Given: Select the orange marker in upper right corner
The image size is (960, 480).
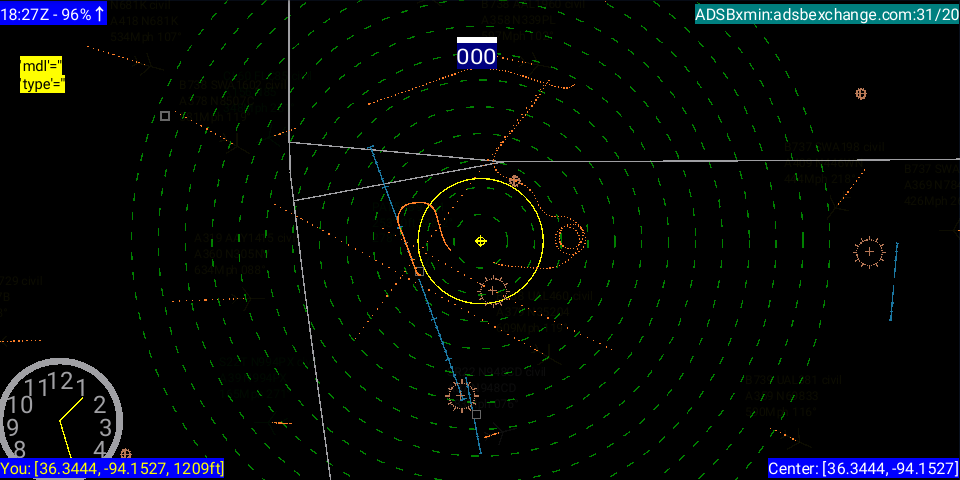Looking at the screenshot, I should (x=860, y=94).
